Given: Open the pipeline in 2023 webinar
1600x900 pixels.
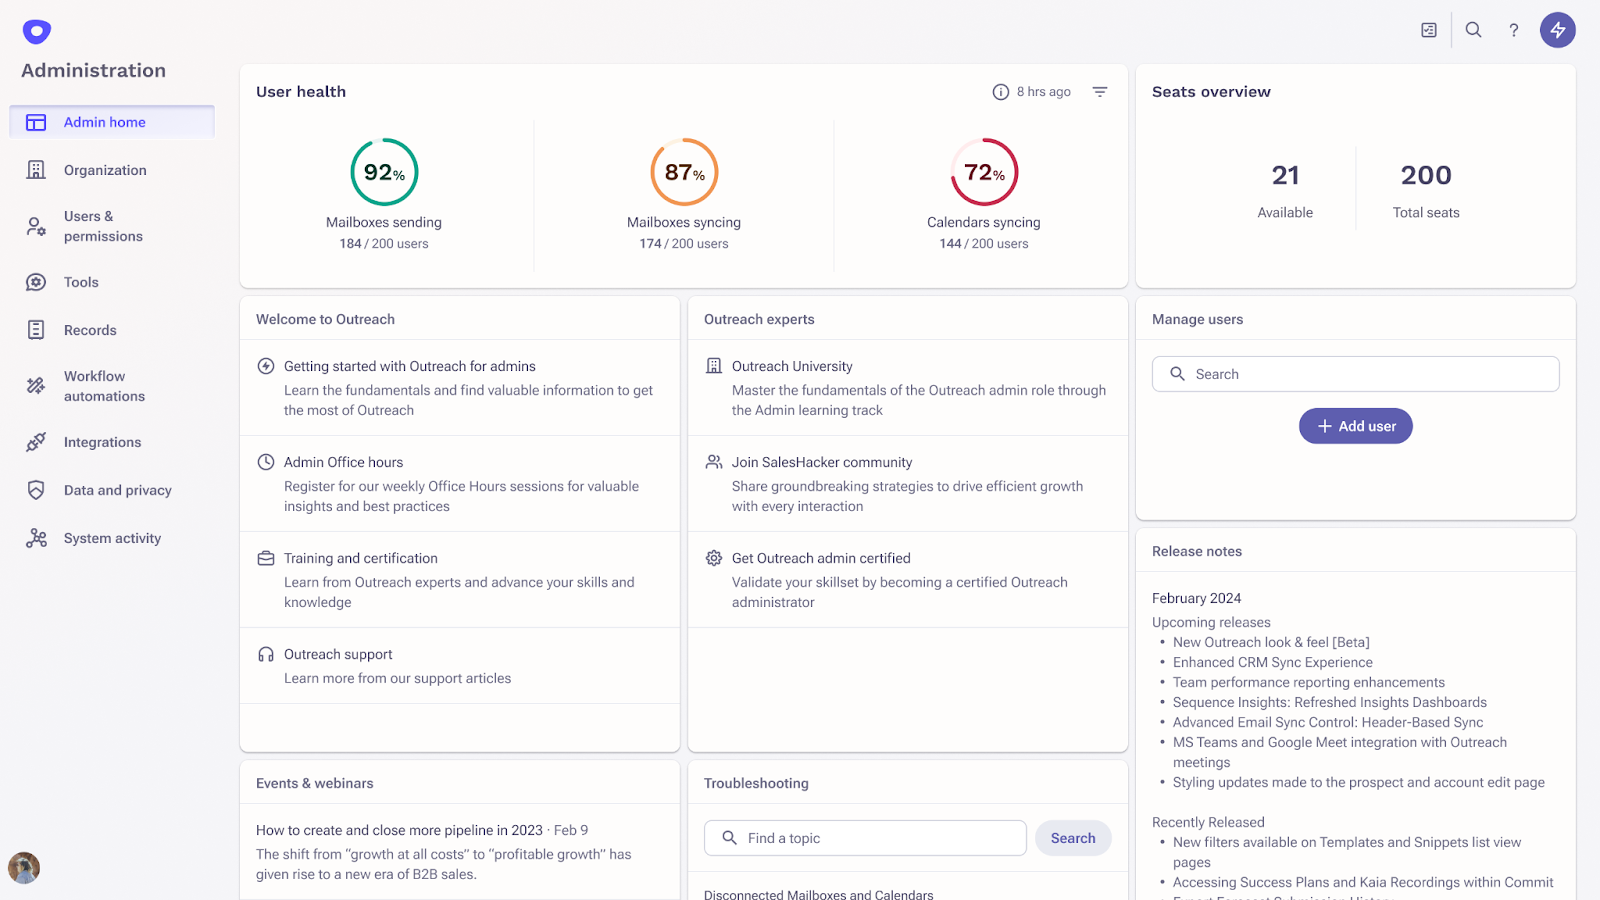Looking at the screenshot, I should click(399, 830).
